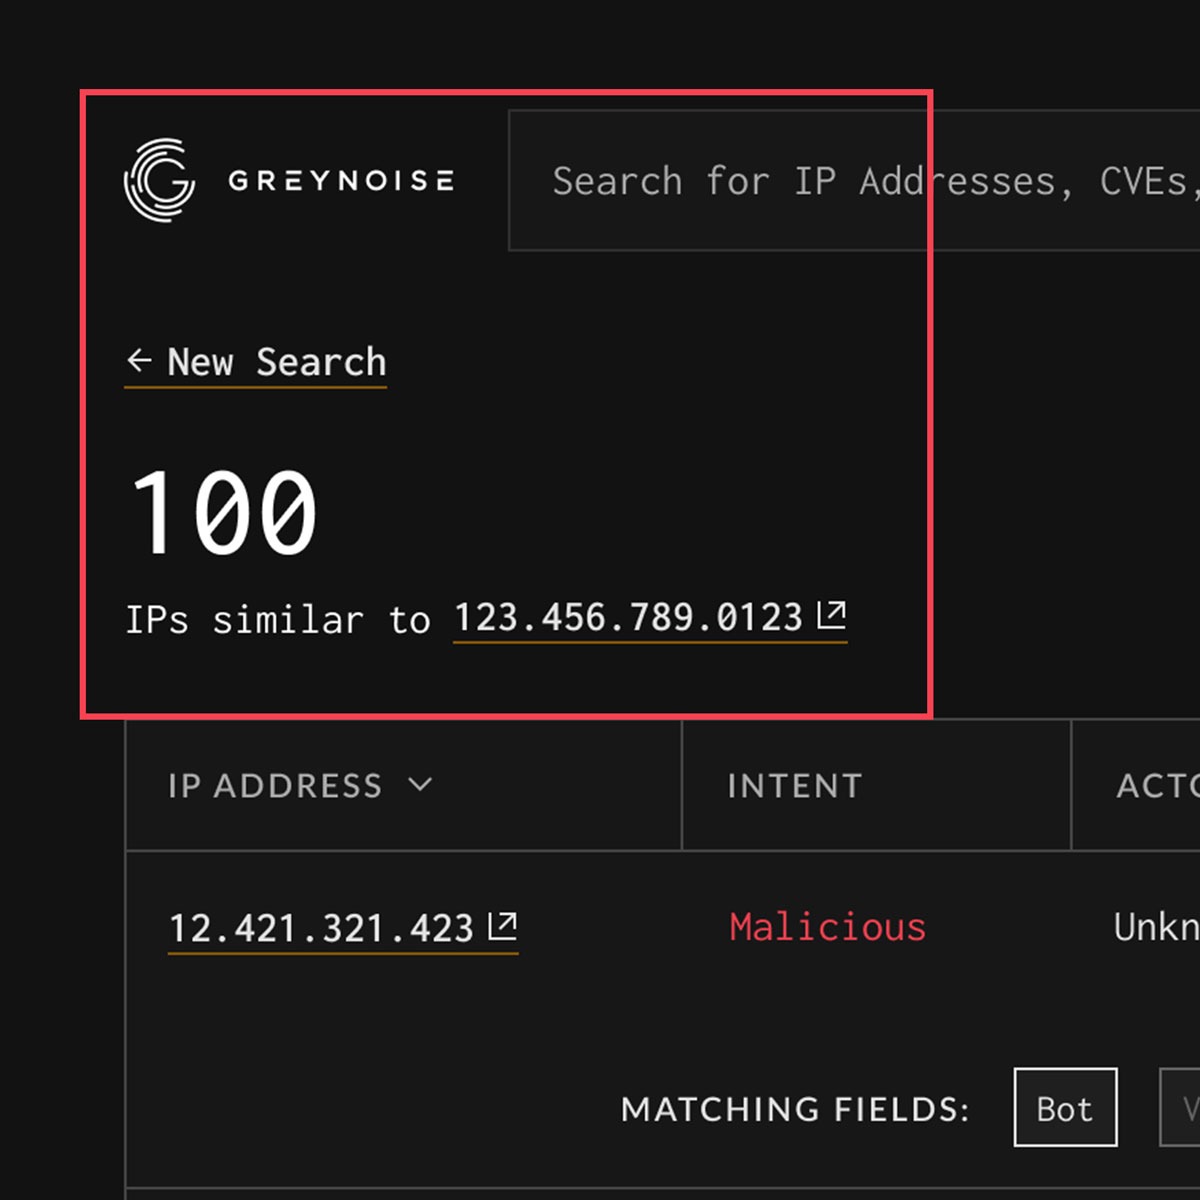Expand the chevron beside IP ADDRESS
Viewport: 1200px width, 1200px height.
coord(421,785)
